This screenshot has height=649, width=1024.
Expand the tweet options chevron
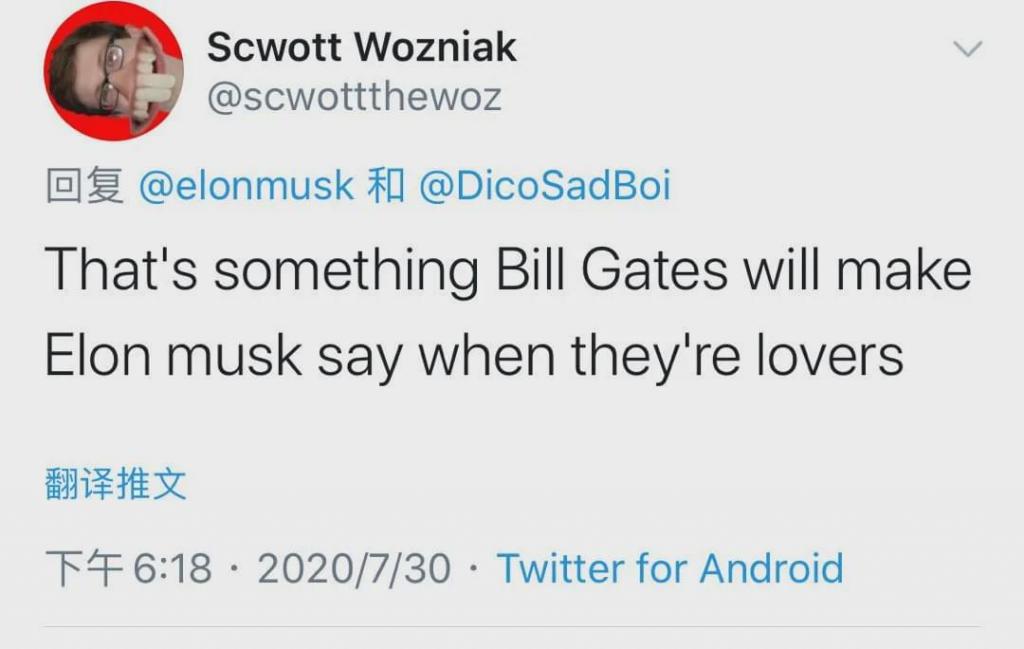coord(967,48)
